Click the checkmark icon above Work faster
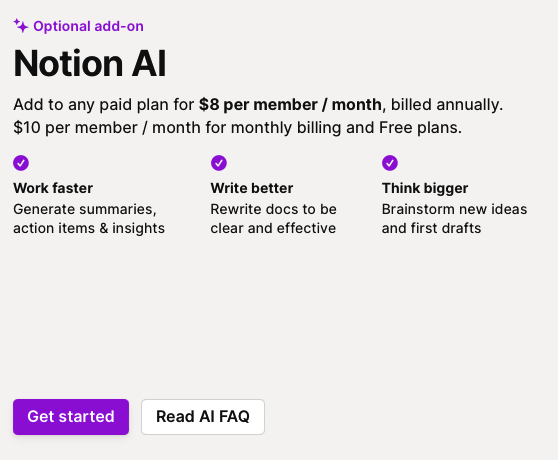Screen dimensions: 558x460 coord(21,163)
